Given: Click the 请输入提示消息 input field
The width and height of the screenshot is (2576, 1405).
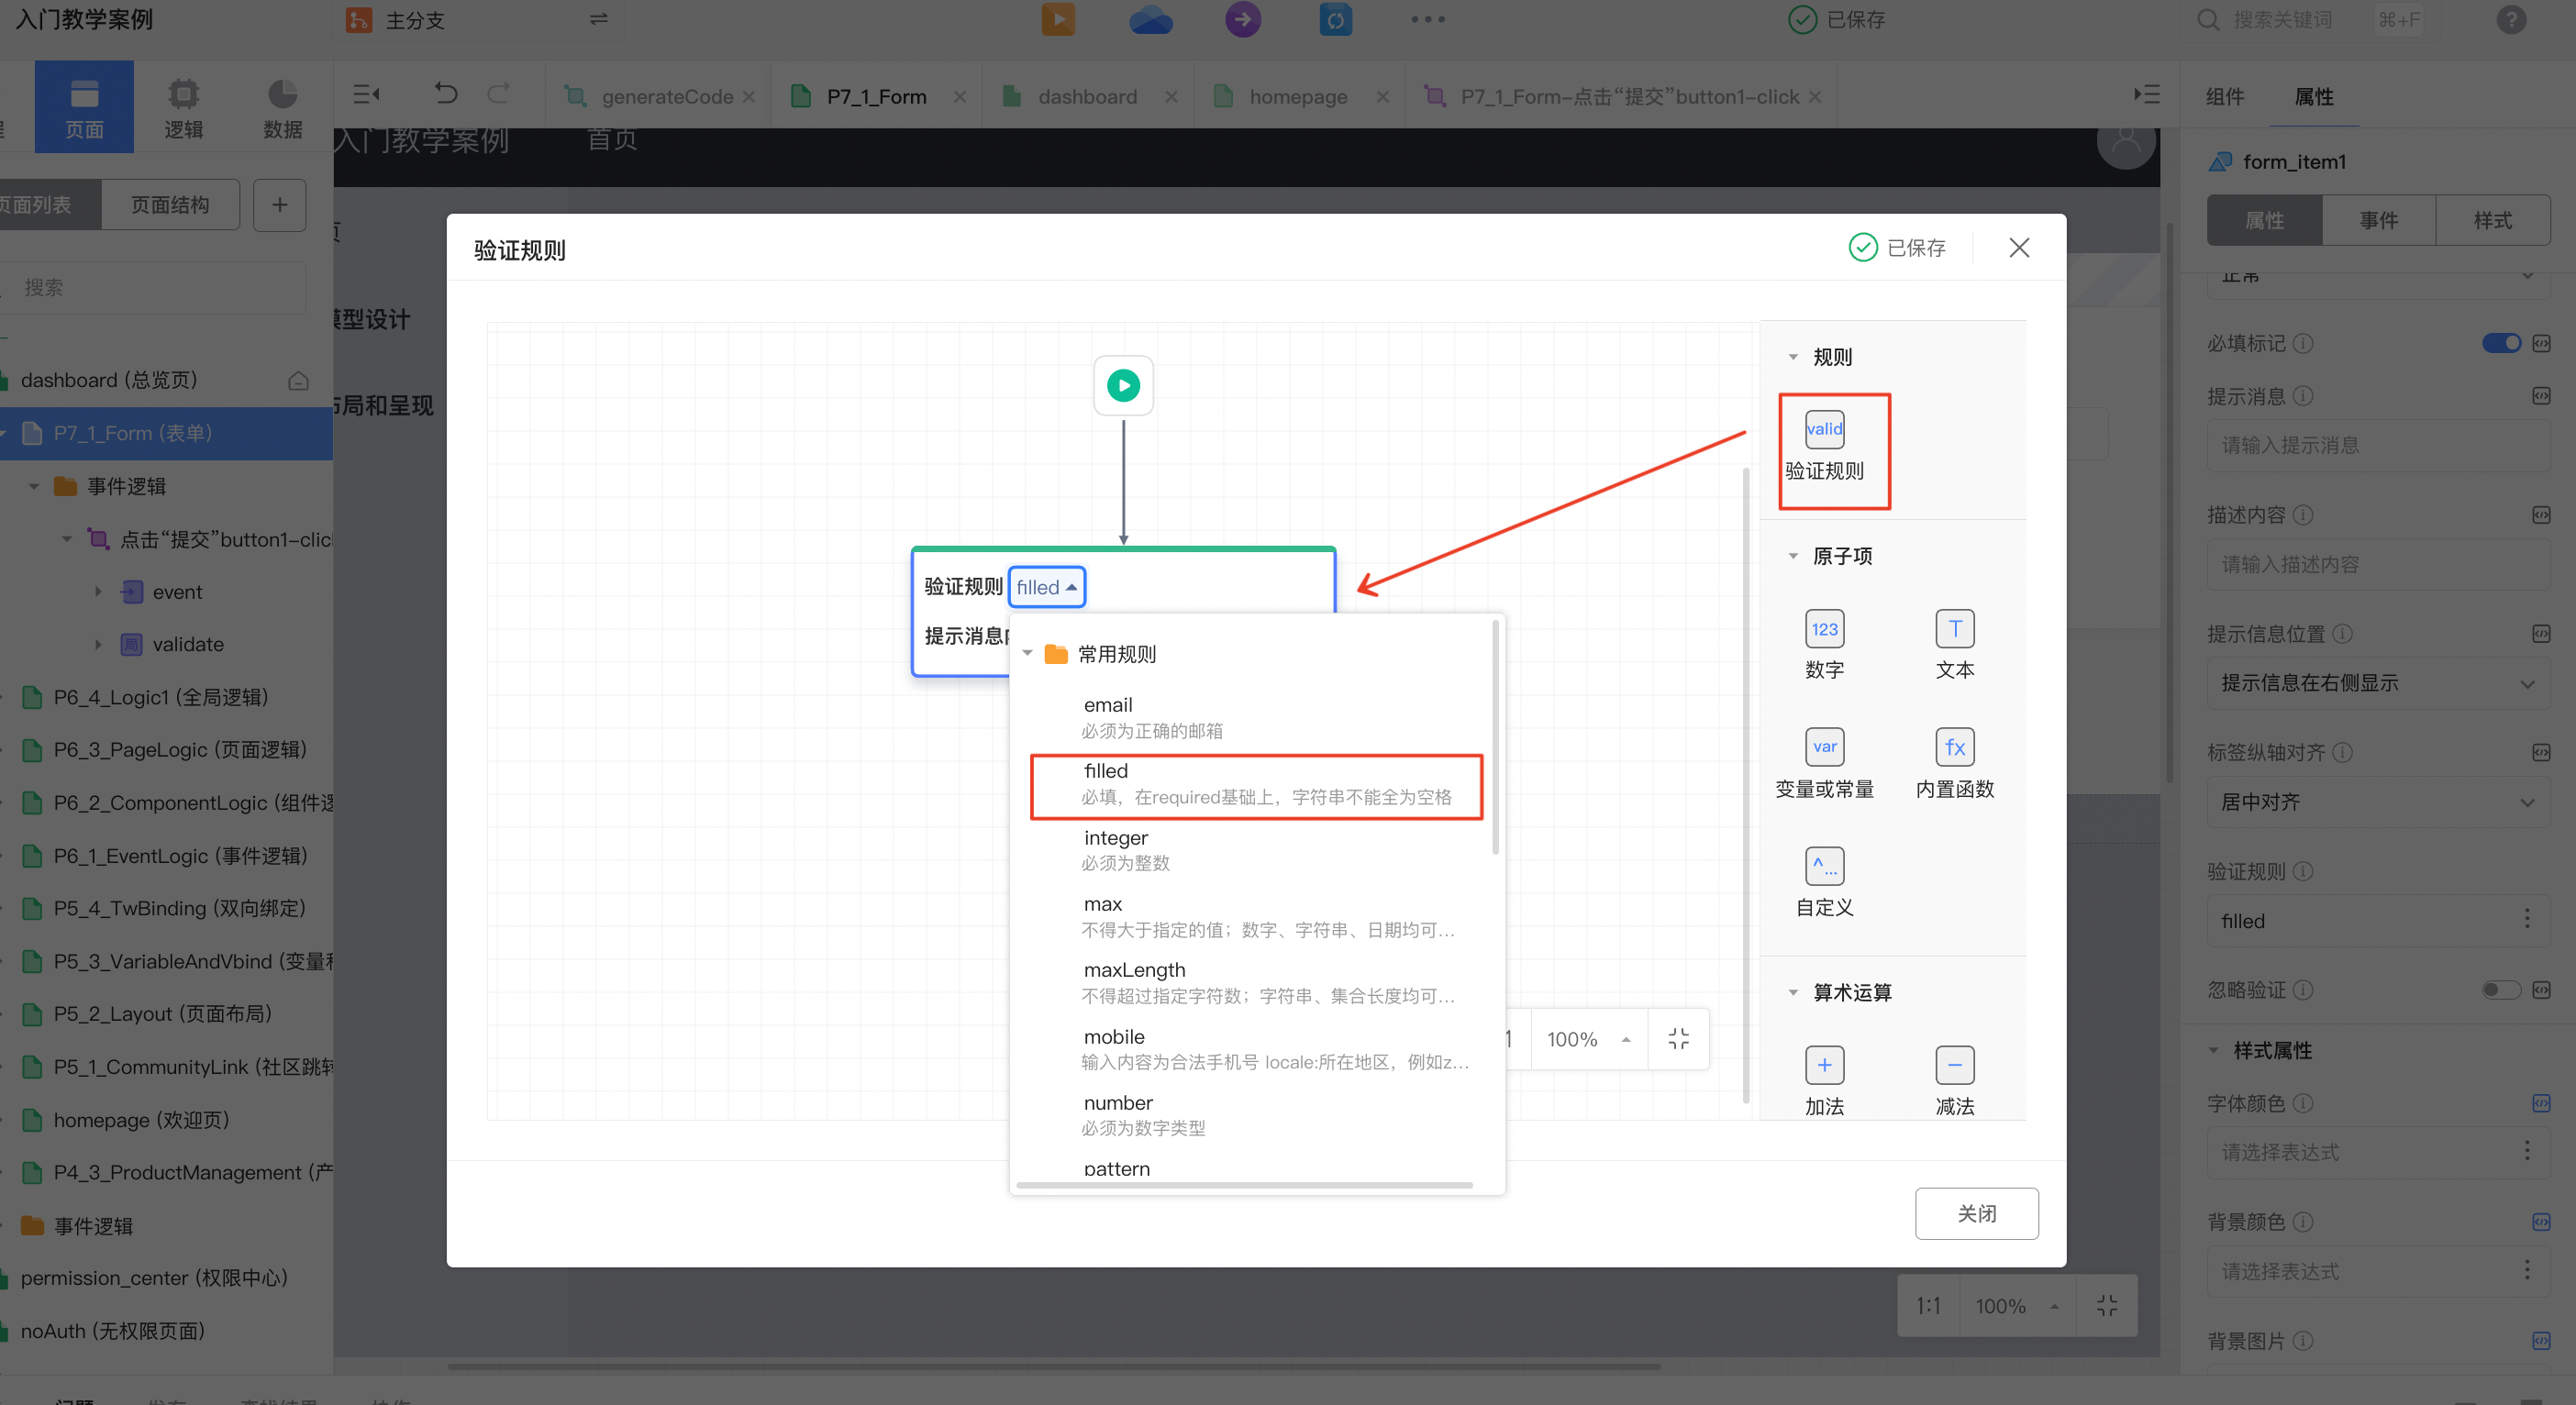Looking at the screenshot, I should click(2377, 446).
